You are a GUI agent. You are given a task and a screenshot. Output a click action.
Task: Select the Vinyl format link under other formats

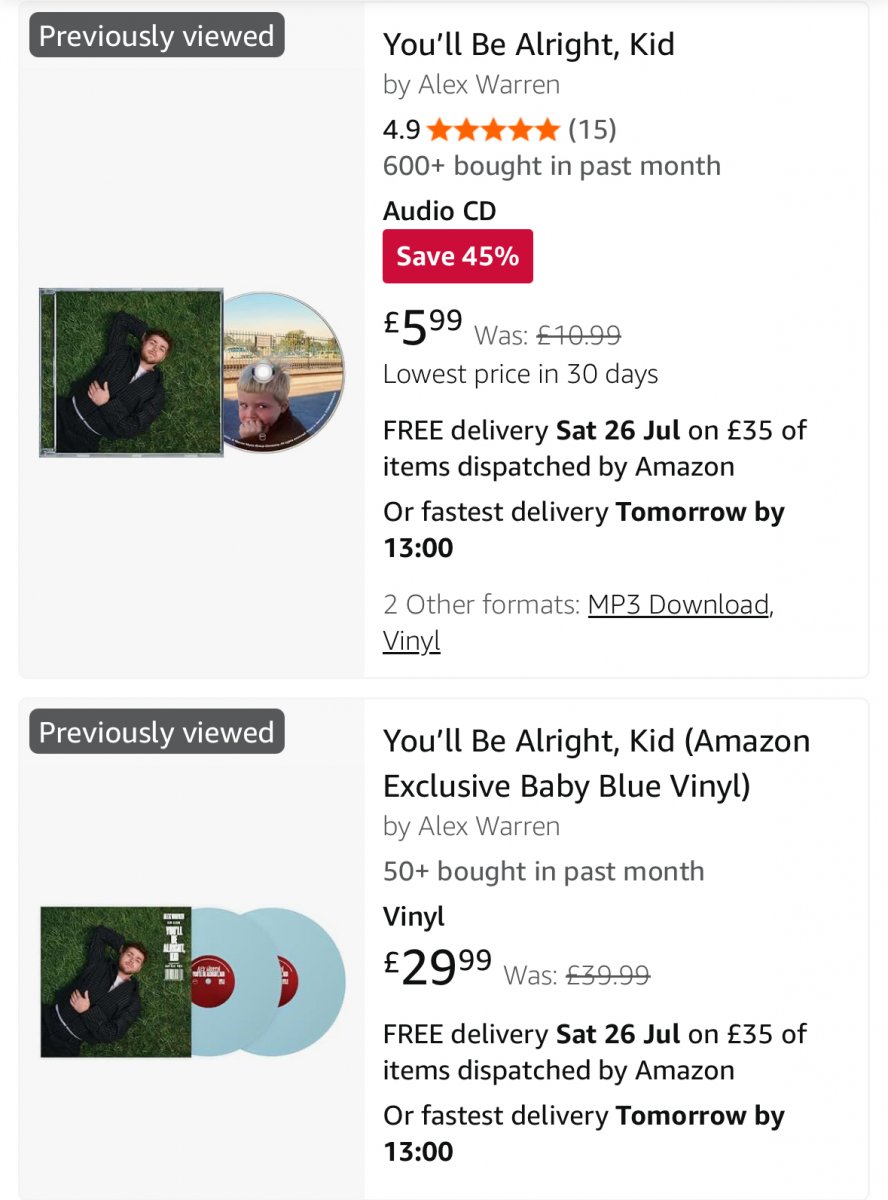pos(411,640)
